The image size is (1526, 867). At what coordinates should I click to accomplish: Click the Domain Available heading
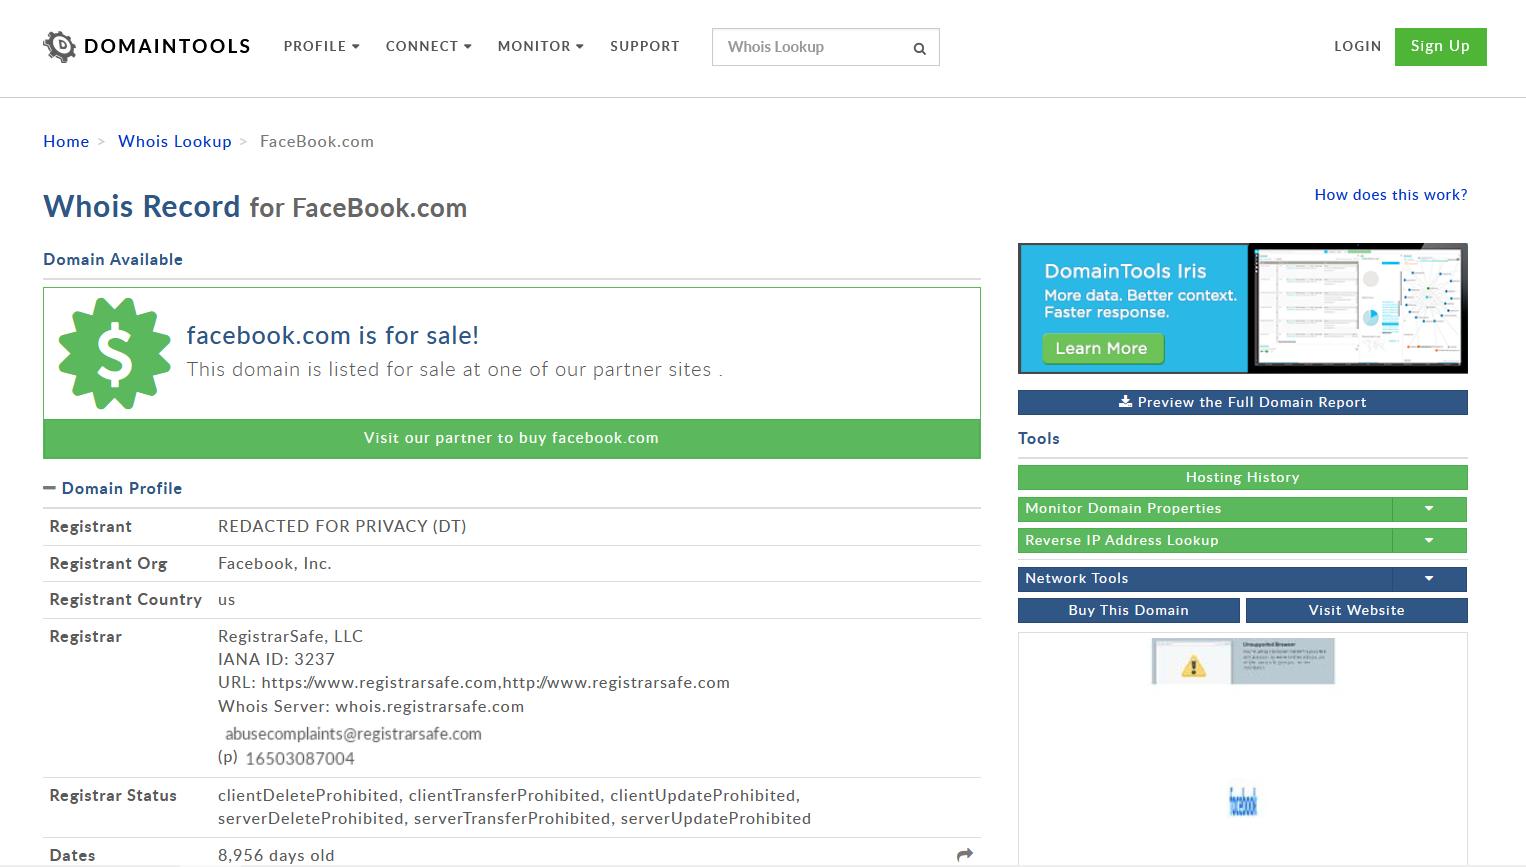point(113,259)
